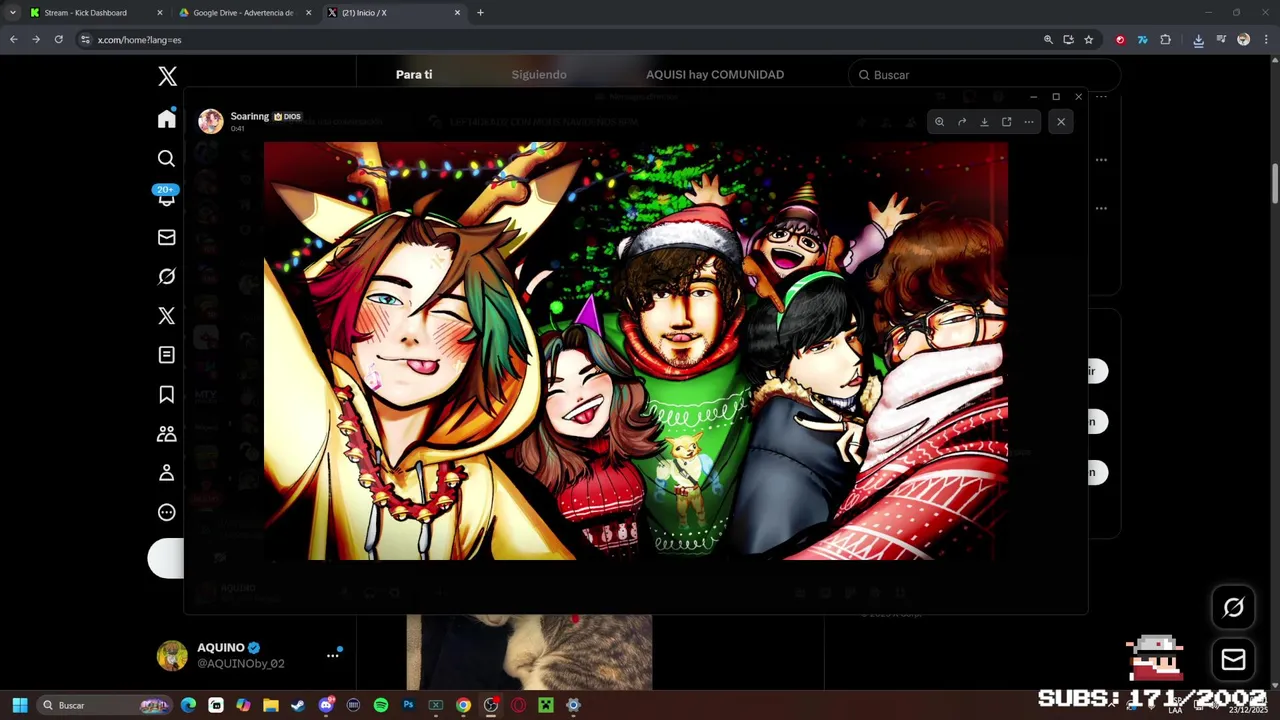
Task: Click the X logo in the sidebar
Action: point(167,76)
